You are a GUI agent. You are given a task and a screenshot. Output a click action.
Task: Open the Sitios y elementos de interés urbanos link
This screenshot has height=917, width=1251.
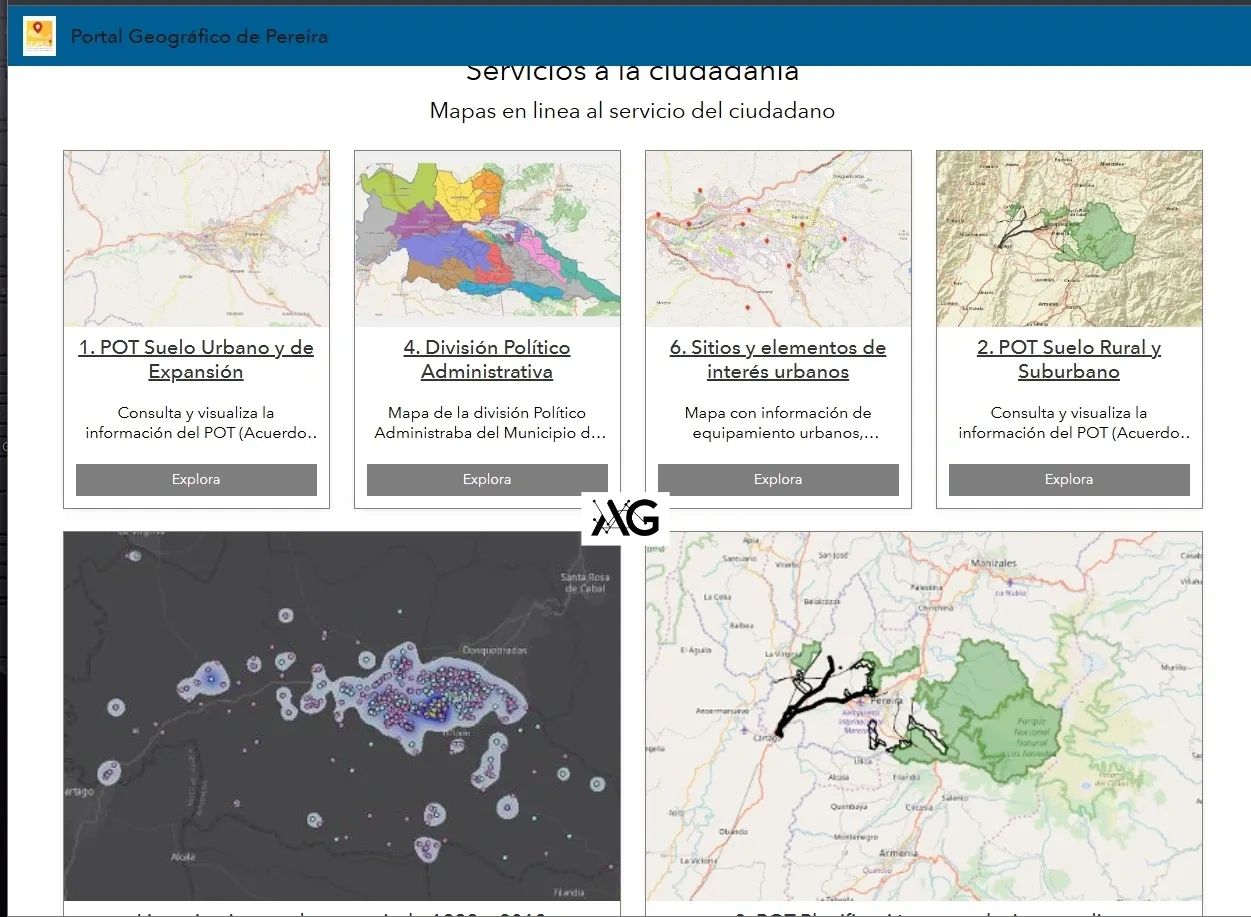pyautogui.click(x=777, y=359)
